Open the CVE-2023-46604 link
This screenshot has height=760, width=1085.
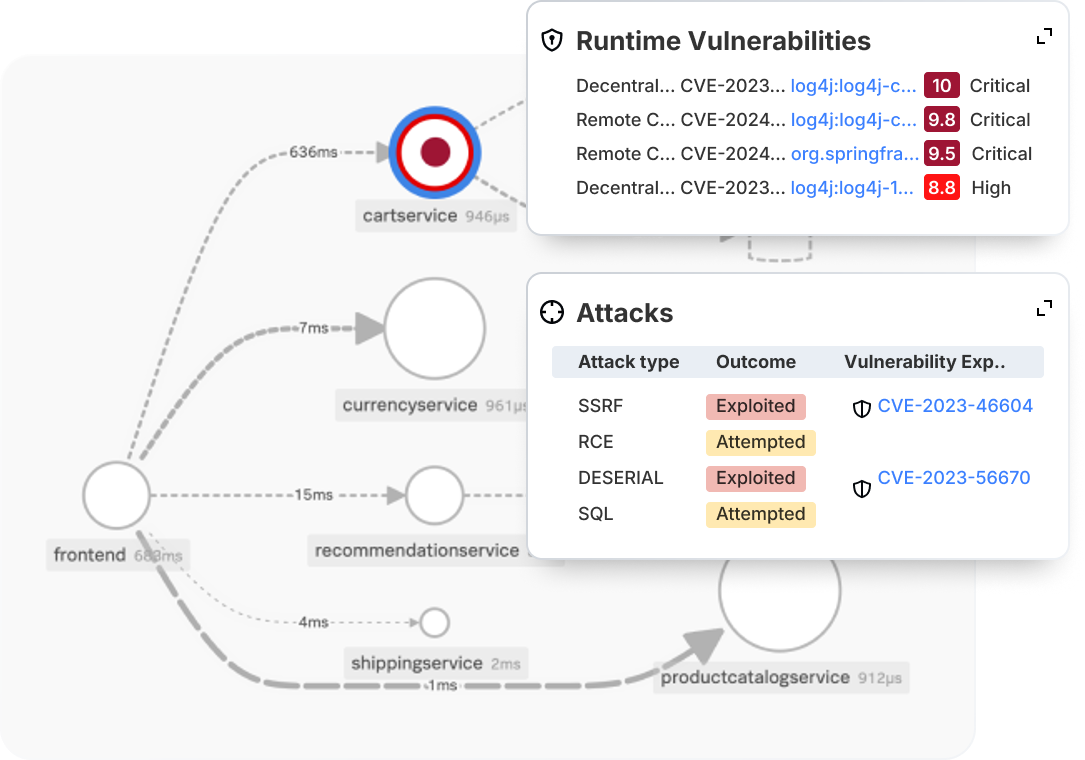tap(955, 406)
